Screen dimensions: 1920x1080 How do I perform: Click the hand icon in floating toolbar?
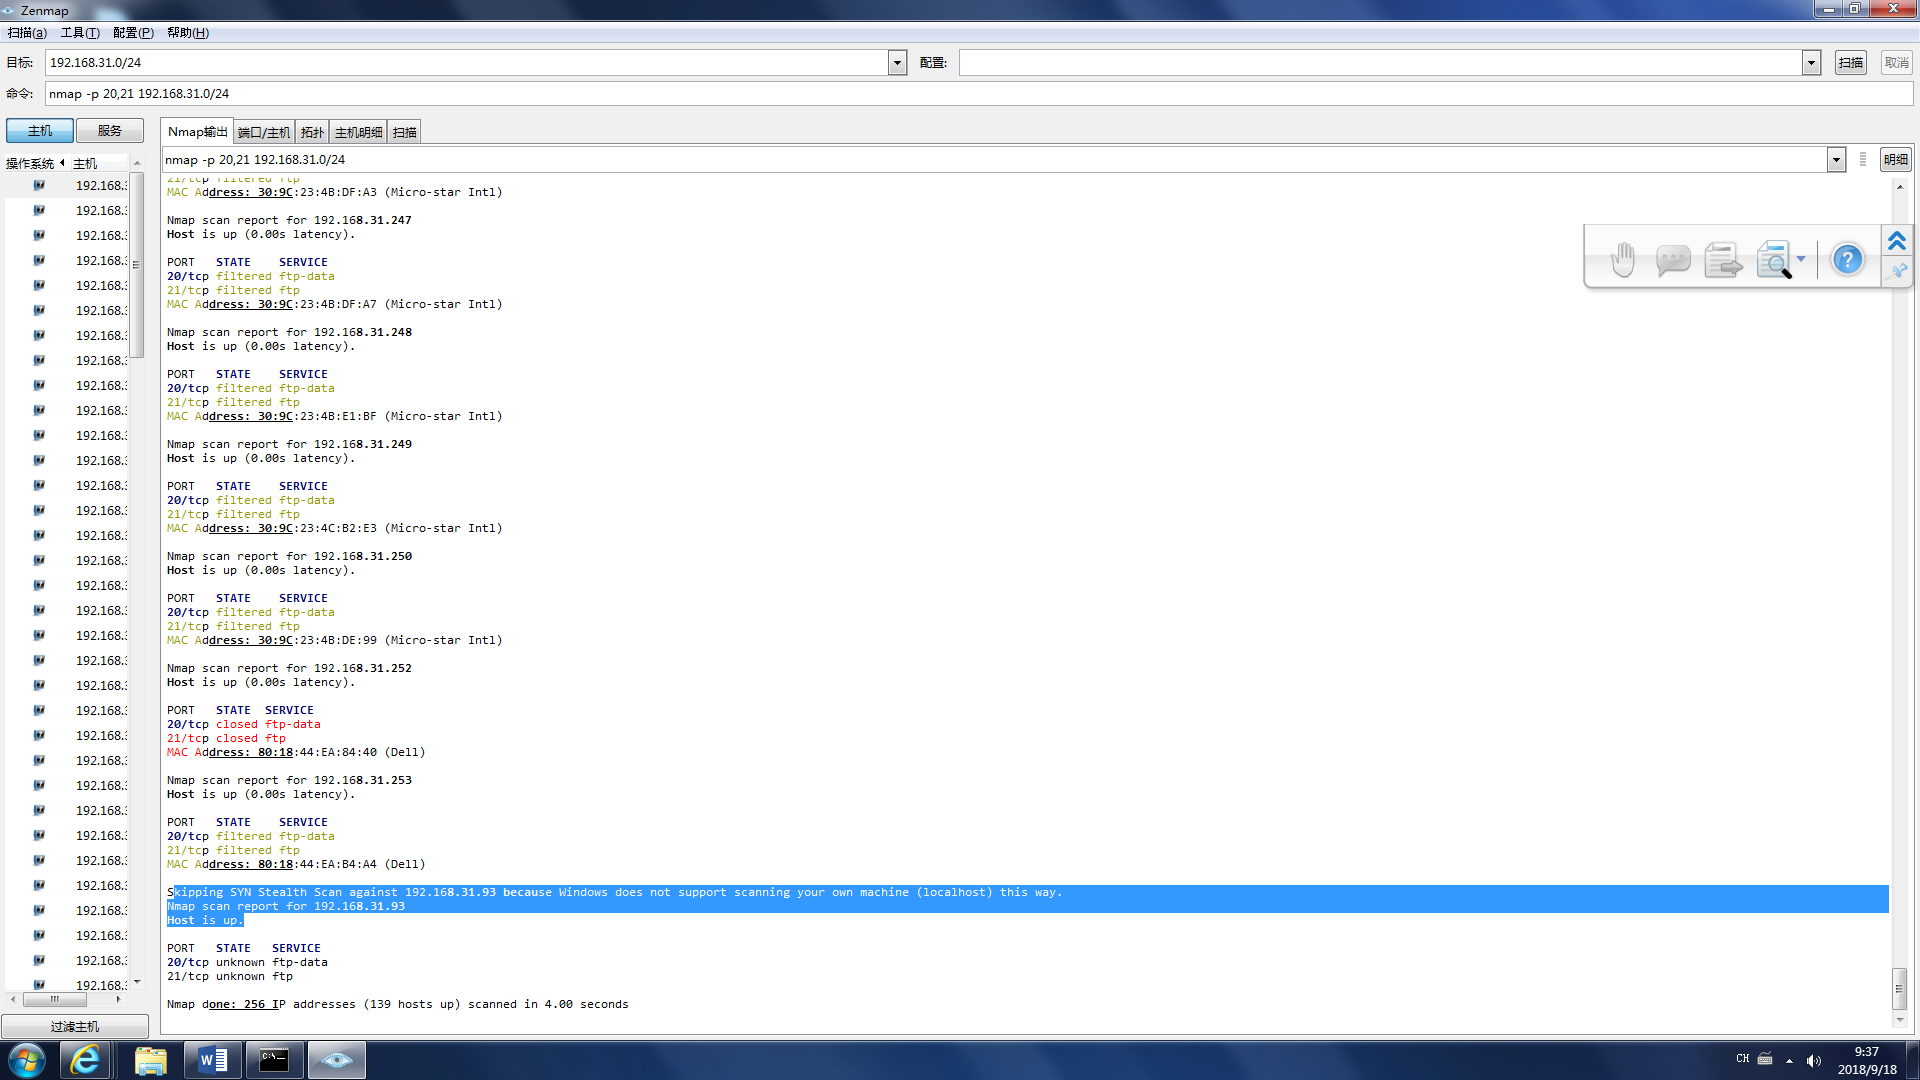click(1623, 260)
